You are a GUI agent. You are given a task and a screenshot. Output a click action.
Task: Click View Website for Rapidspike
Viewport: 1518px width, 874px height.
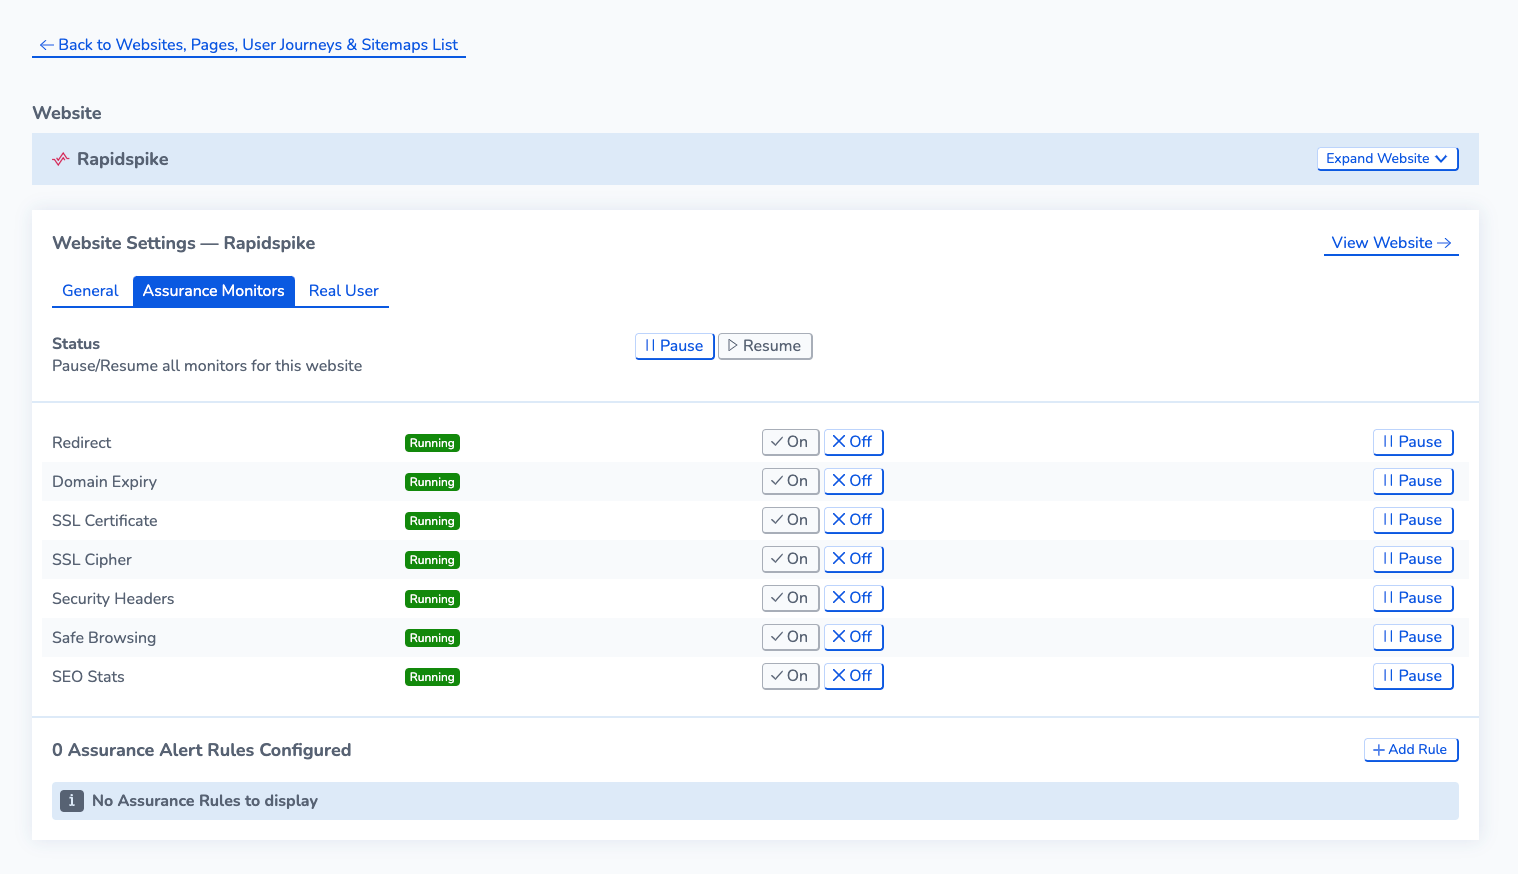tap(1385, 242)
